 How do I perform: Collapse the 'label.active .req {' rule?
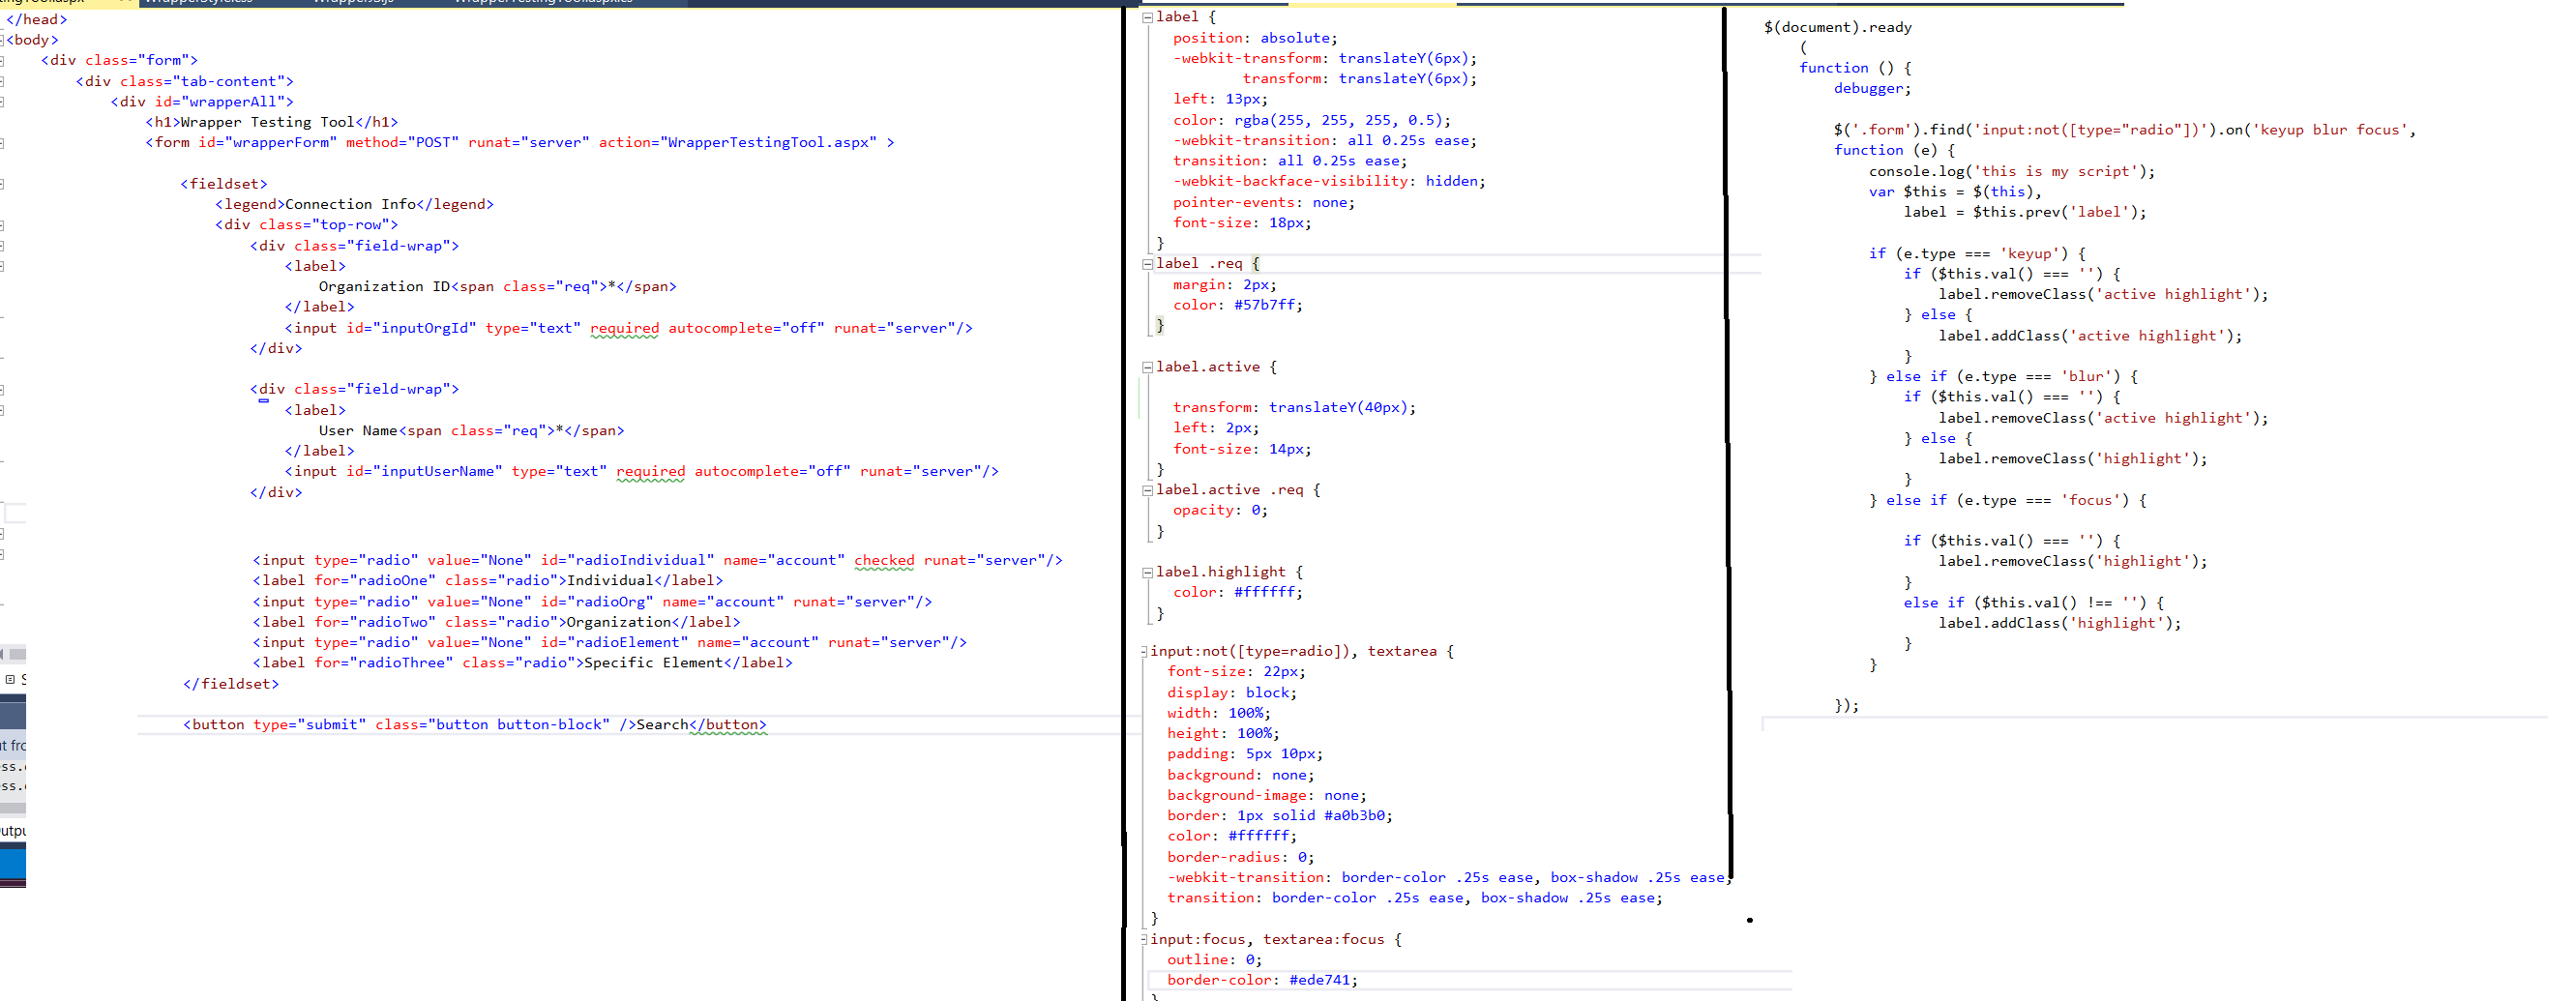point(1148,490)
